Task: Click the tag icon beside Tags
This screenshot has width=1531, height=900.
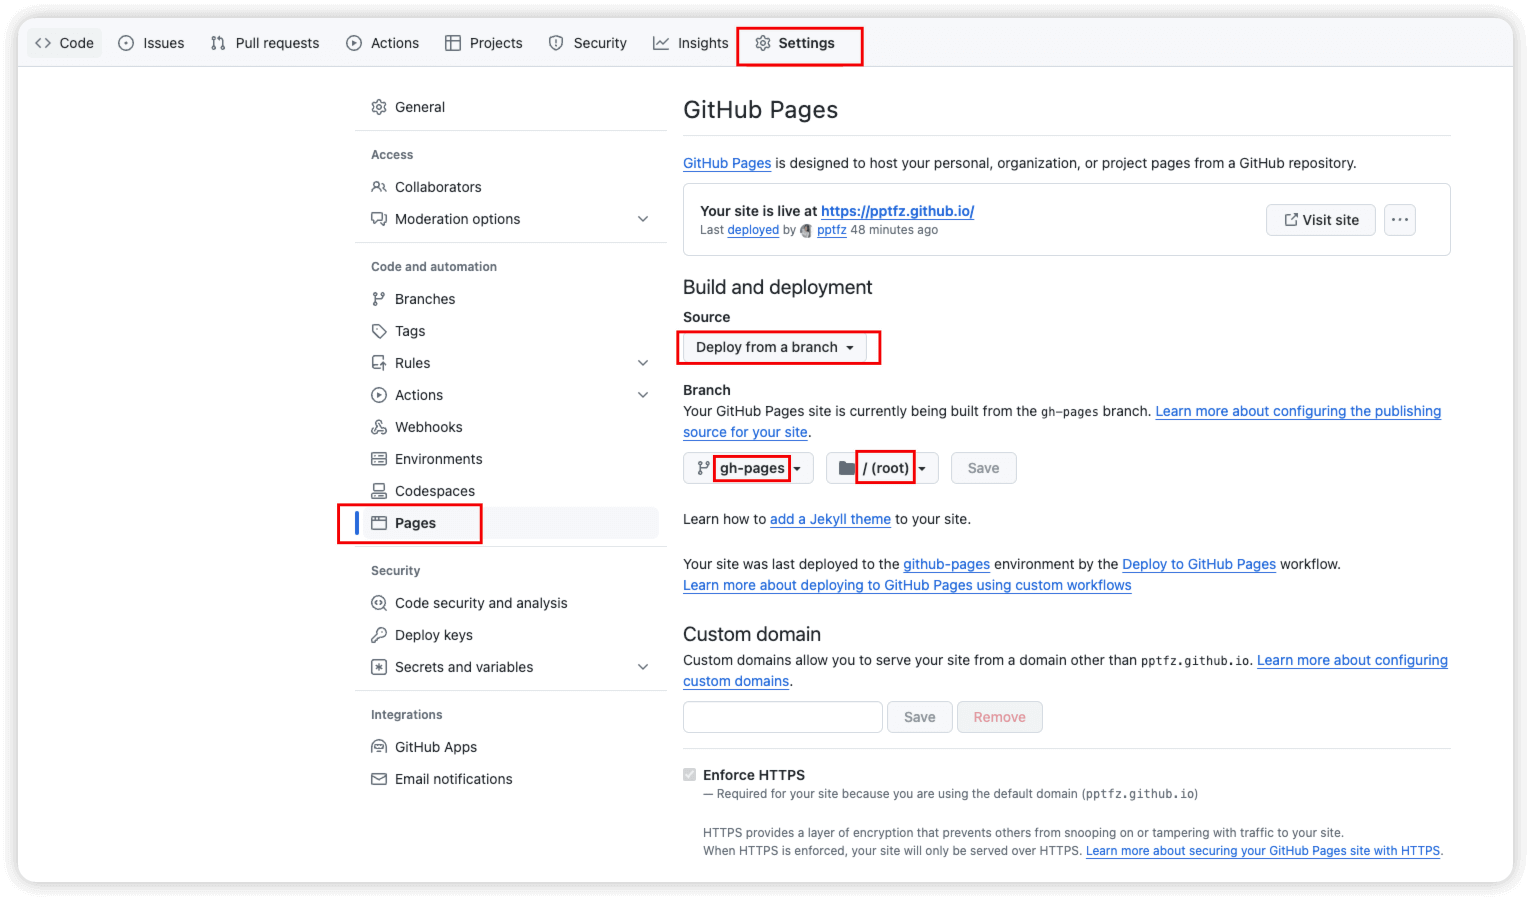Action: pos(379,331)
